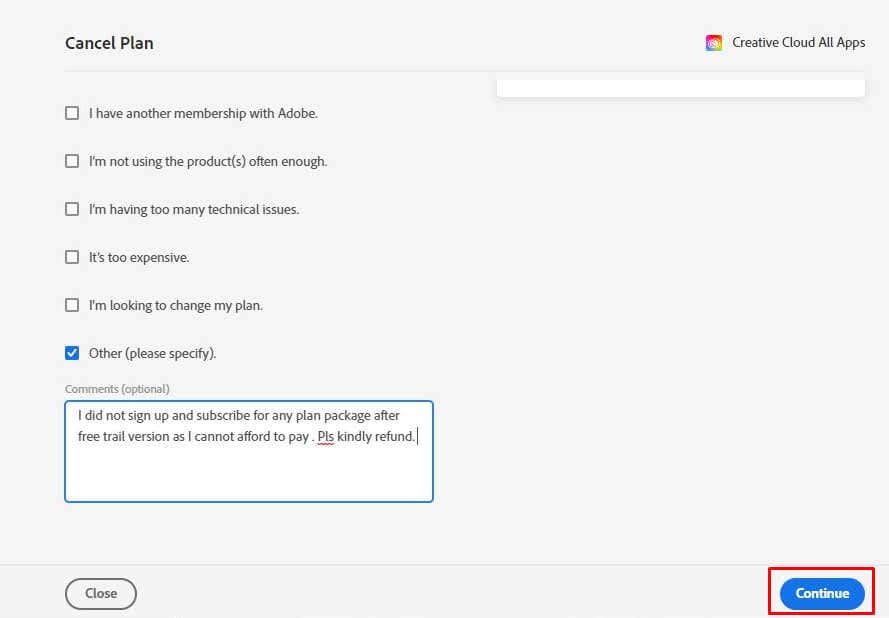Click the 'Other (please specify).' label text
Viewport: 889px width, 618px height.
coord(152,353)
